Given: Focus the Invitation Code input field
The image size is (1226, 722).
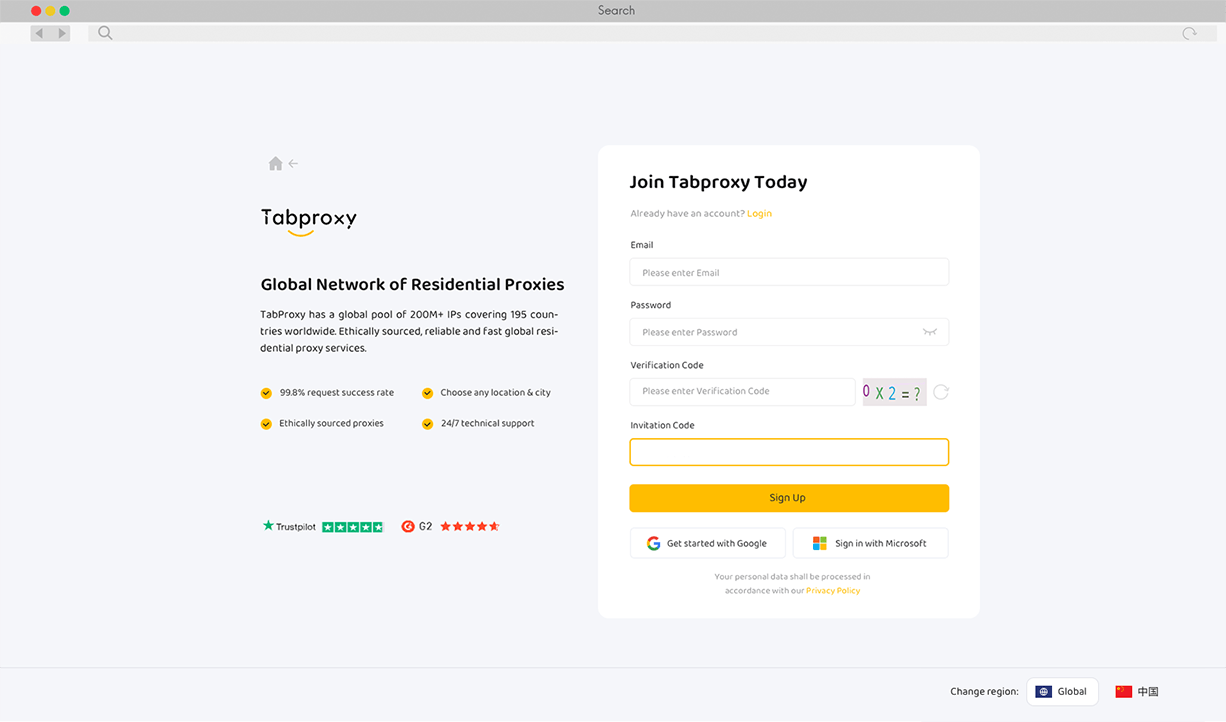Looking at the screenshot, I should pyautogui.click(x=789, y=452).
